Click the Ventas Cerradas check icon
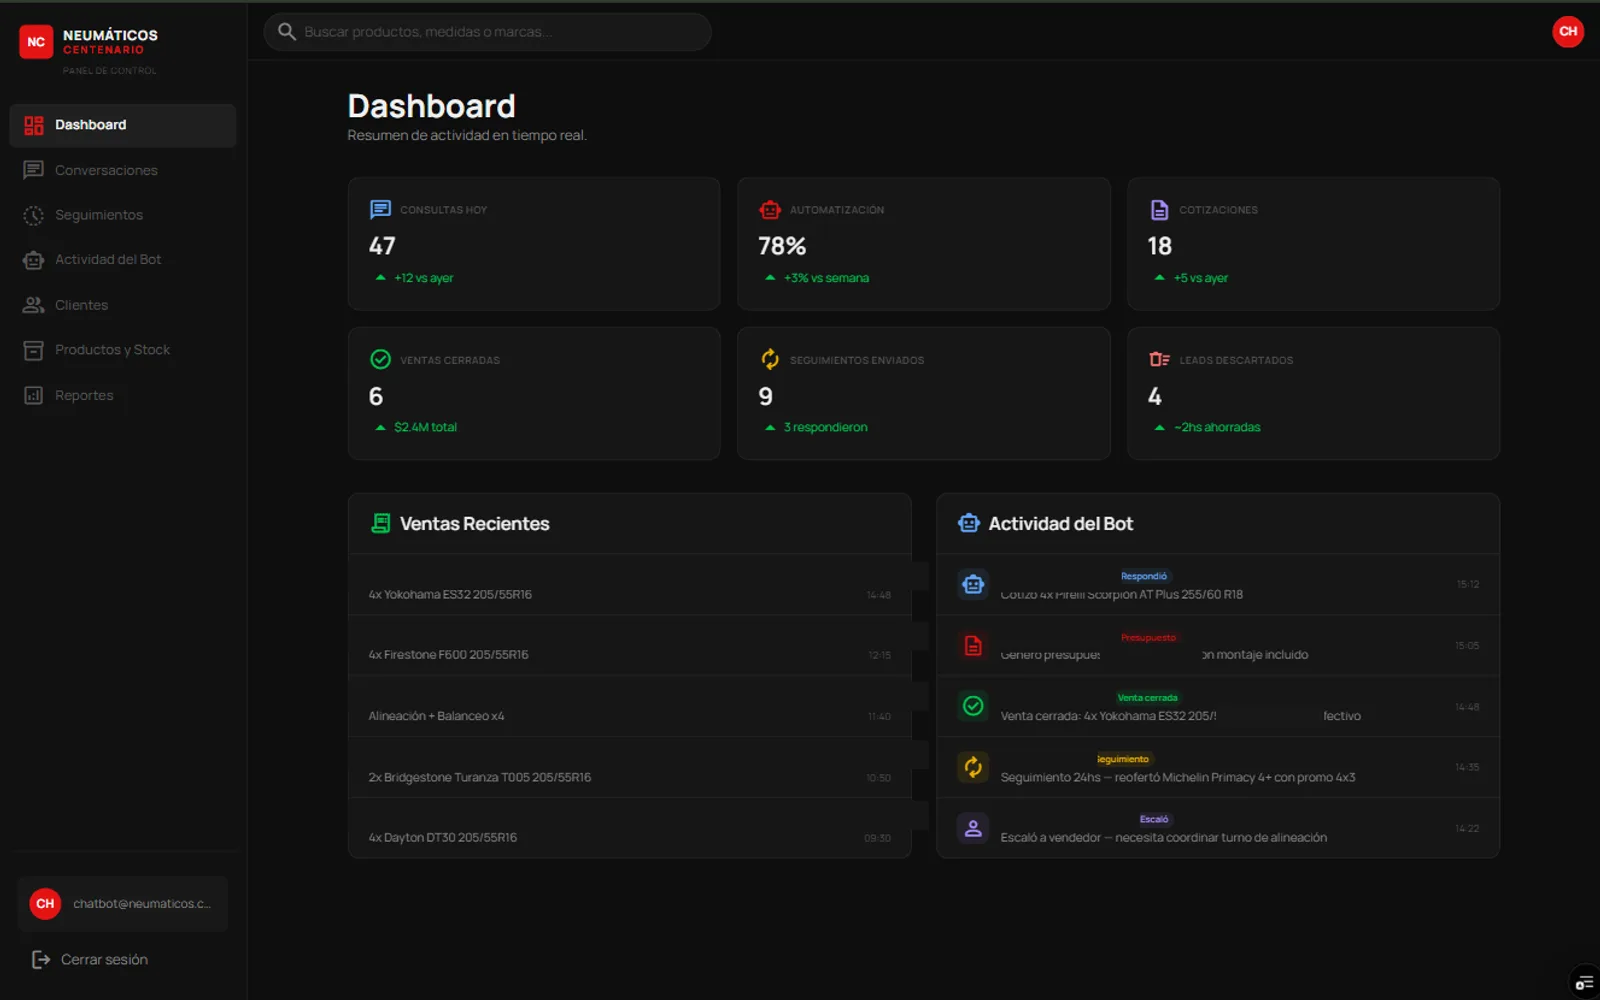Screen dimensions: 1600x1000 (380, 359)
